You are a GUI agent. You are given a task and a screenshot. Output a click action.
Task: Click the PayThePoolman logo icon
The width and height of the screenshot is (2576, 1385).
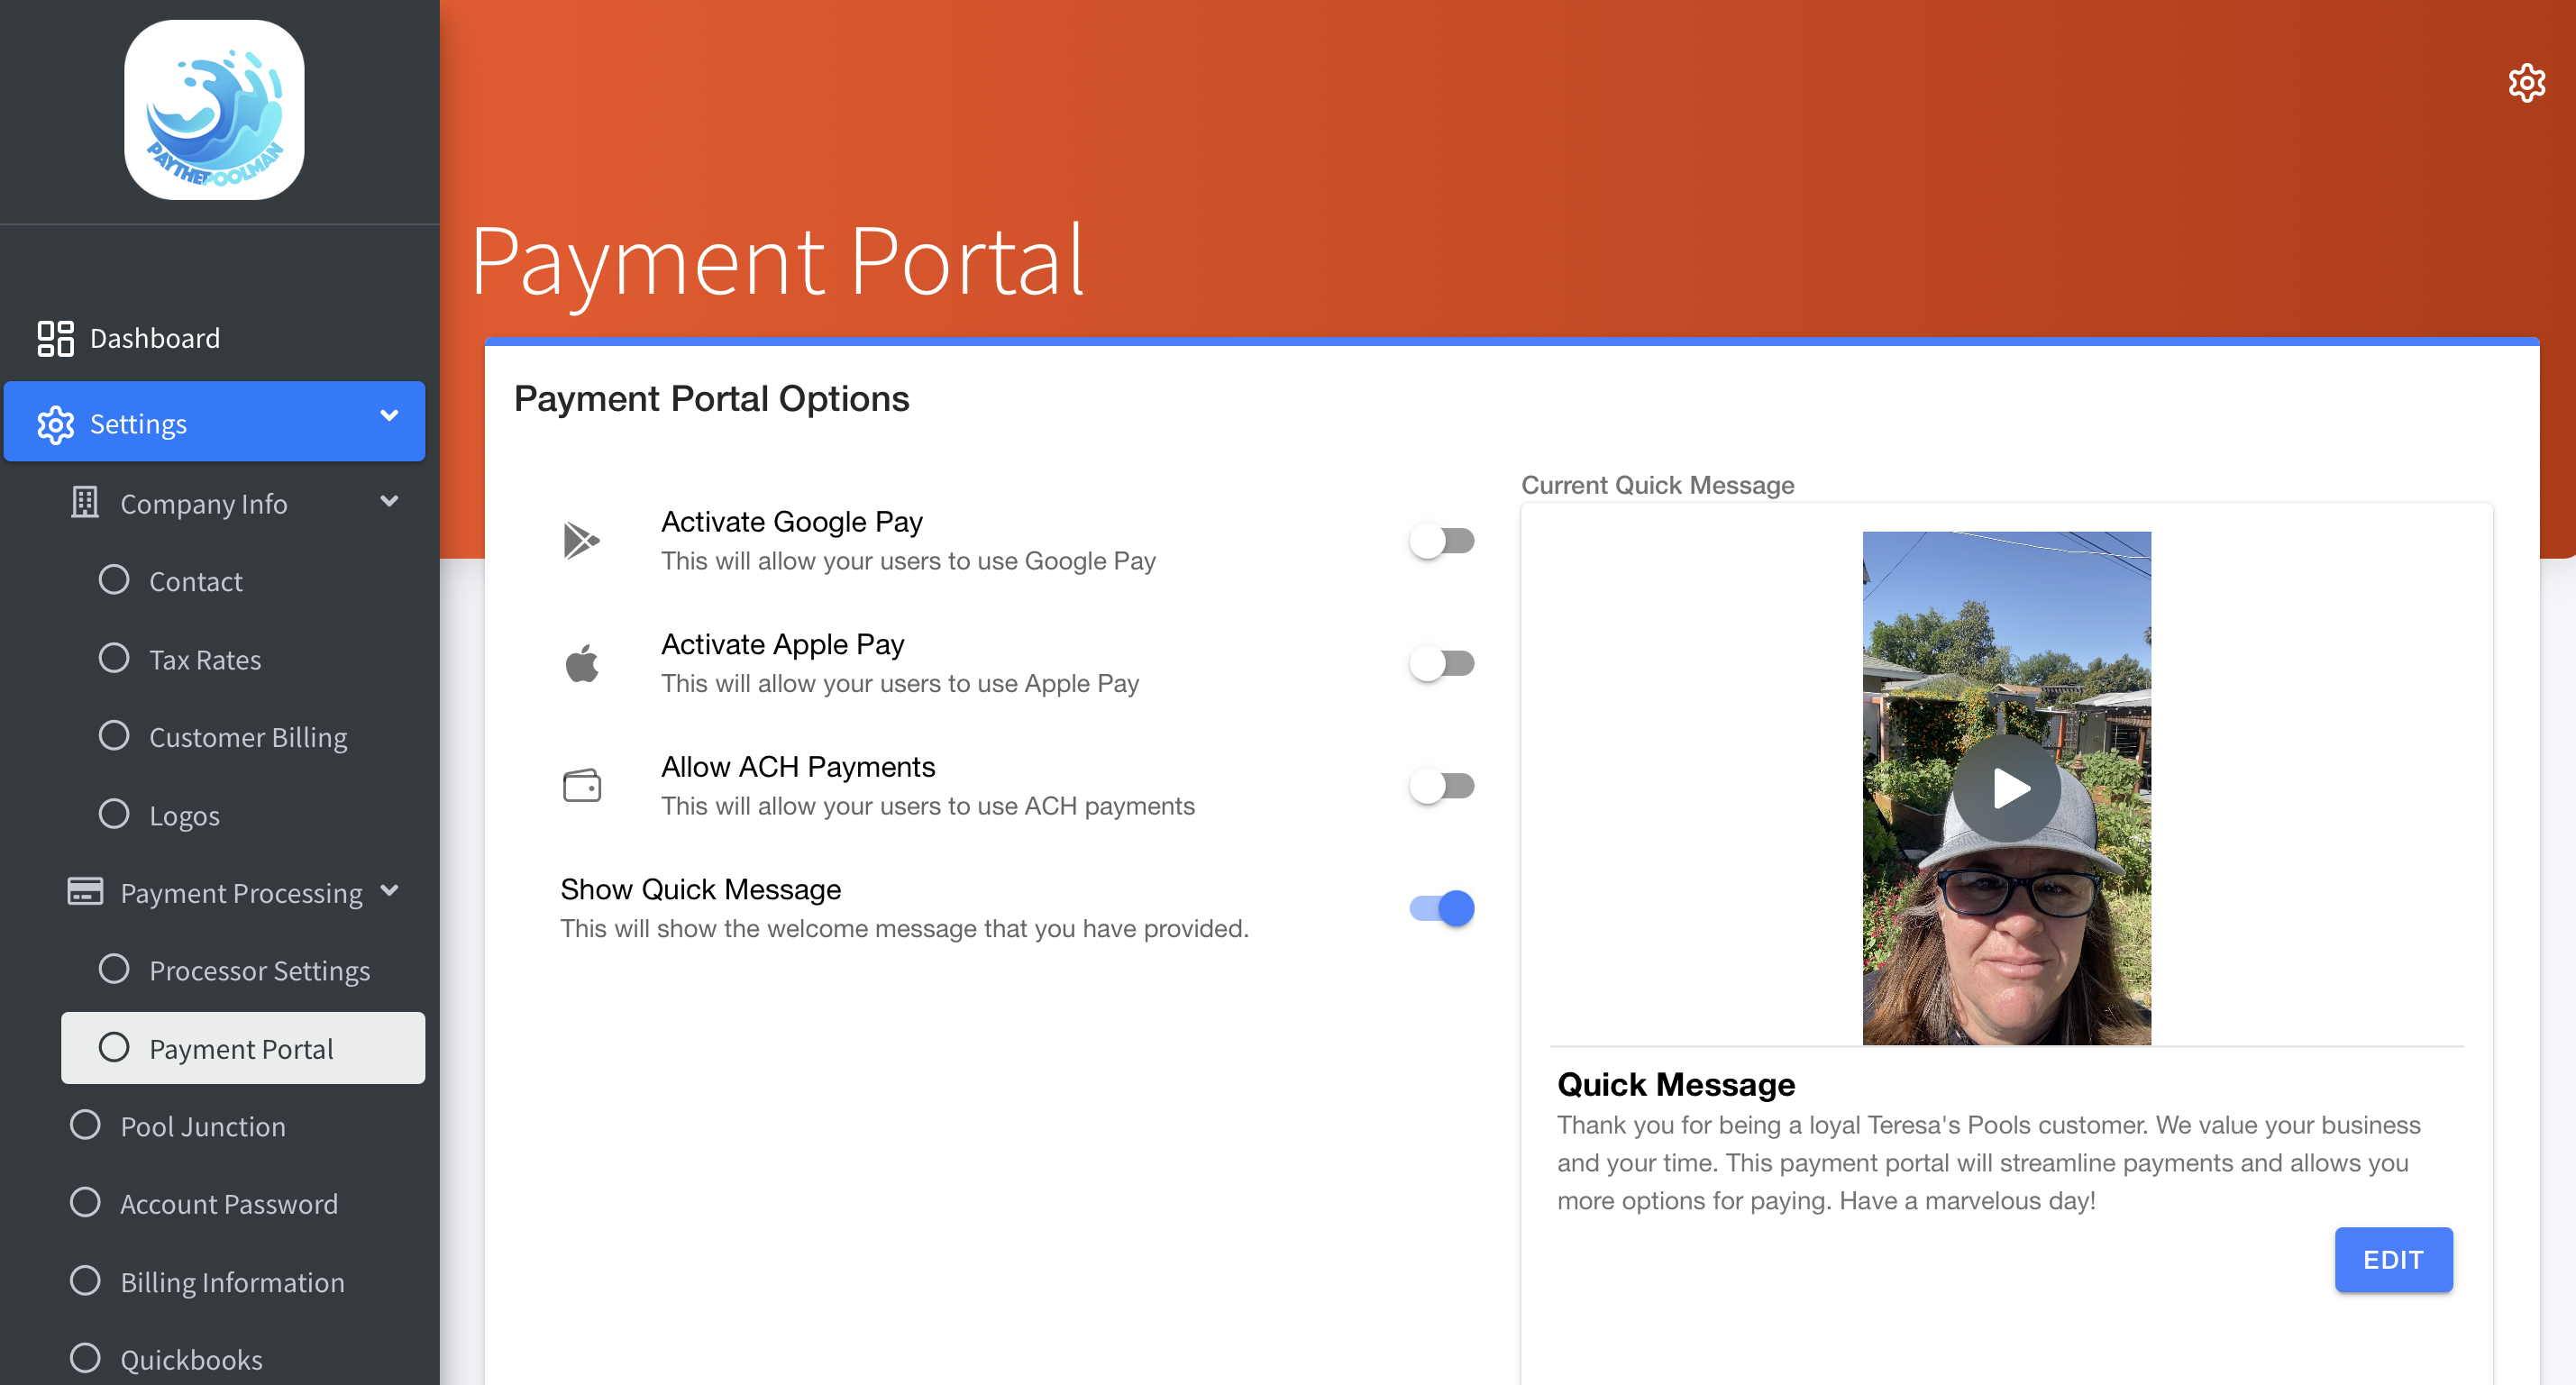point(214,110)
